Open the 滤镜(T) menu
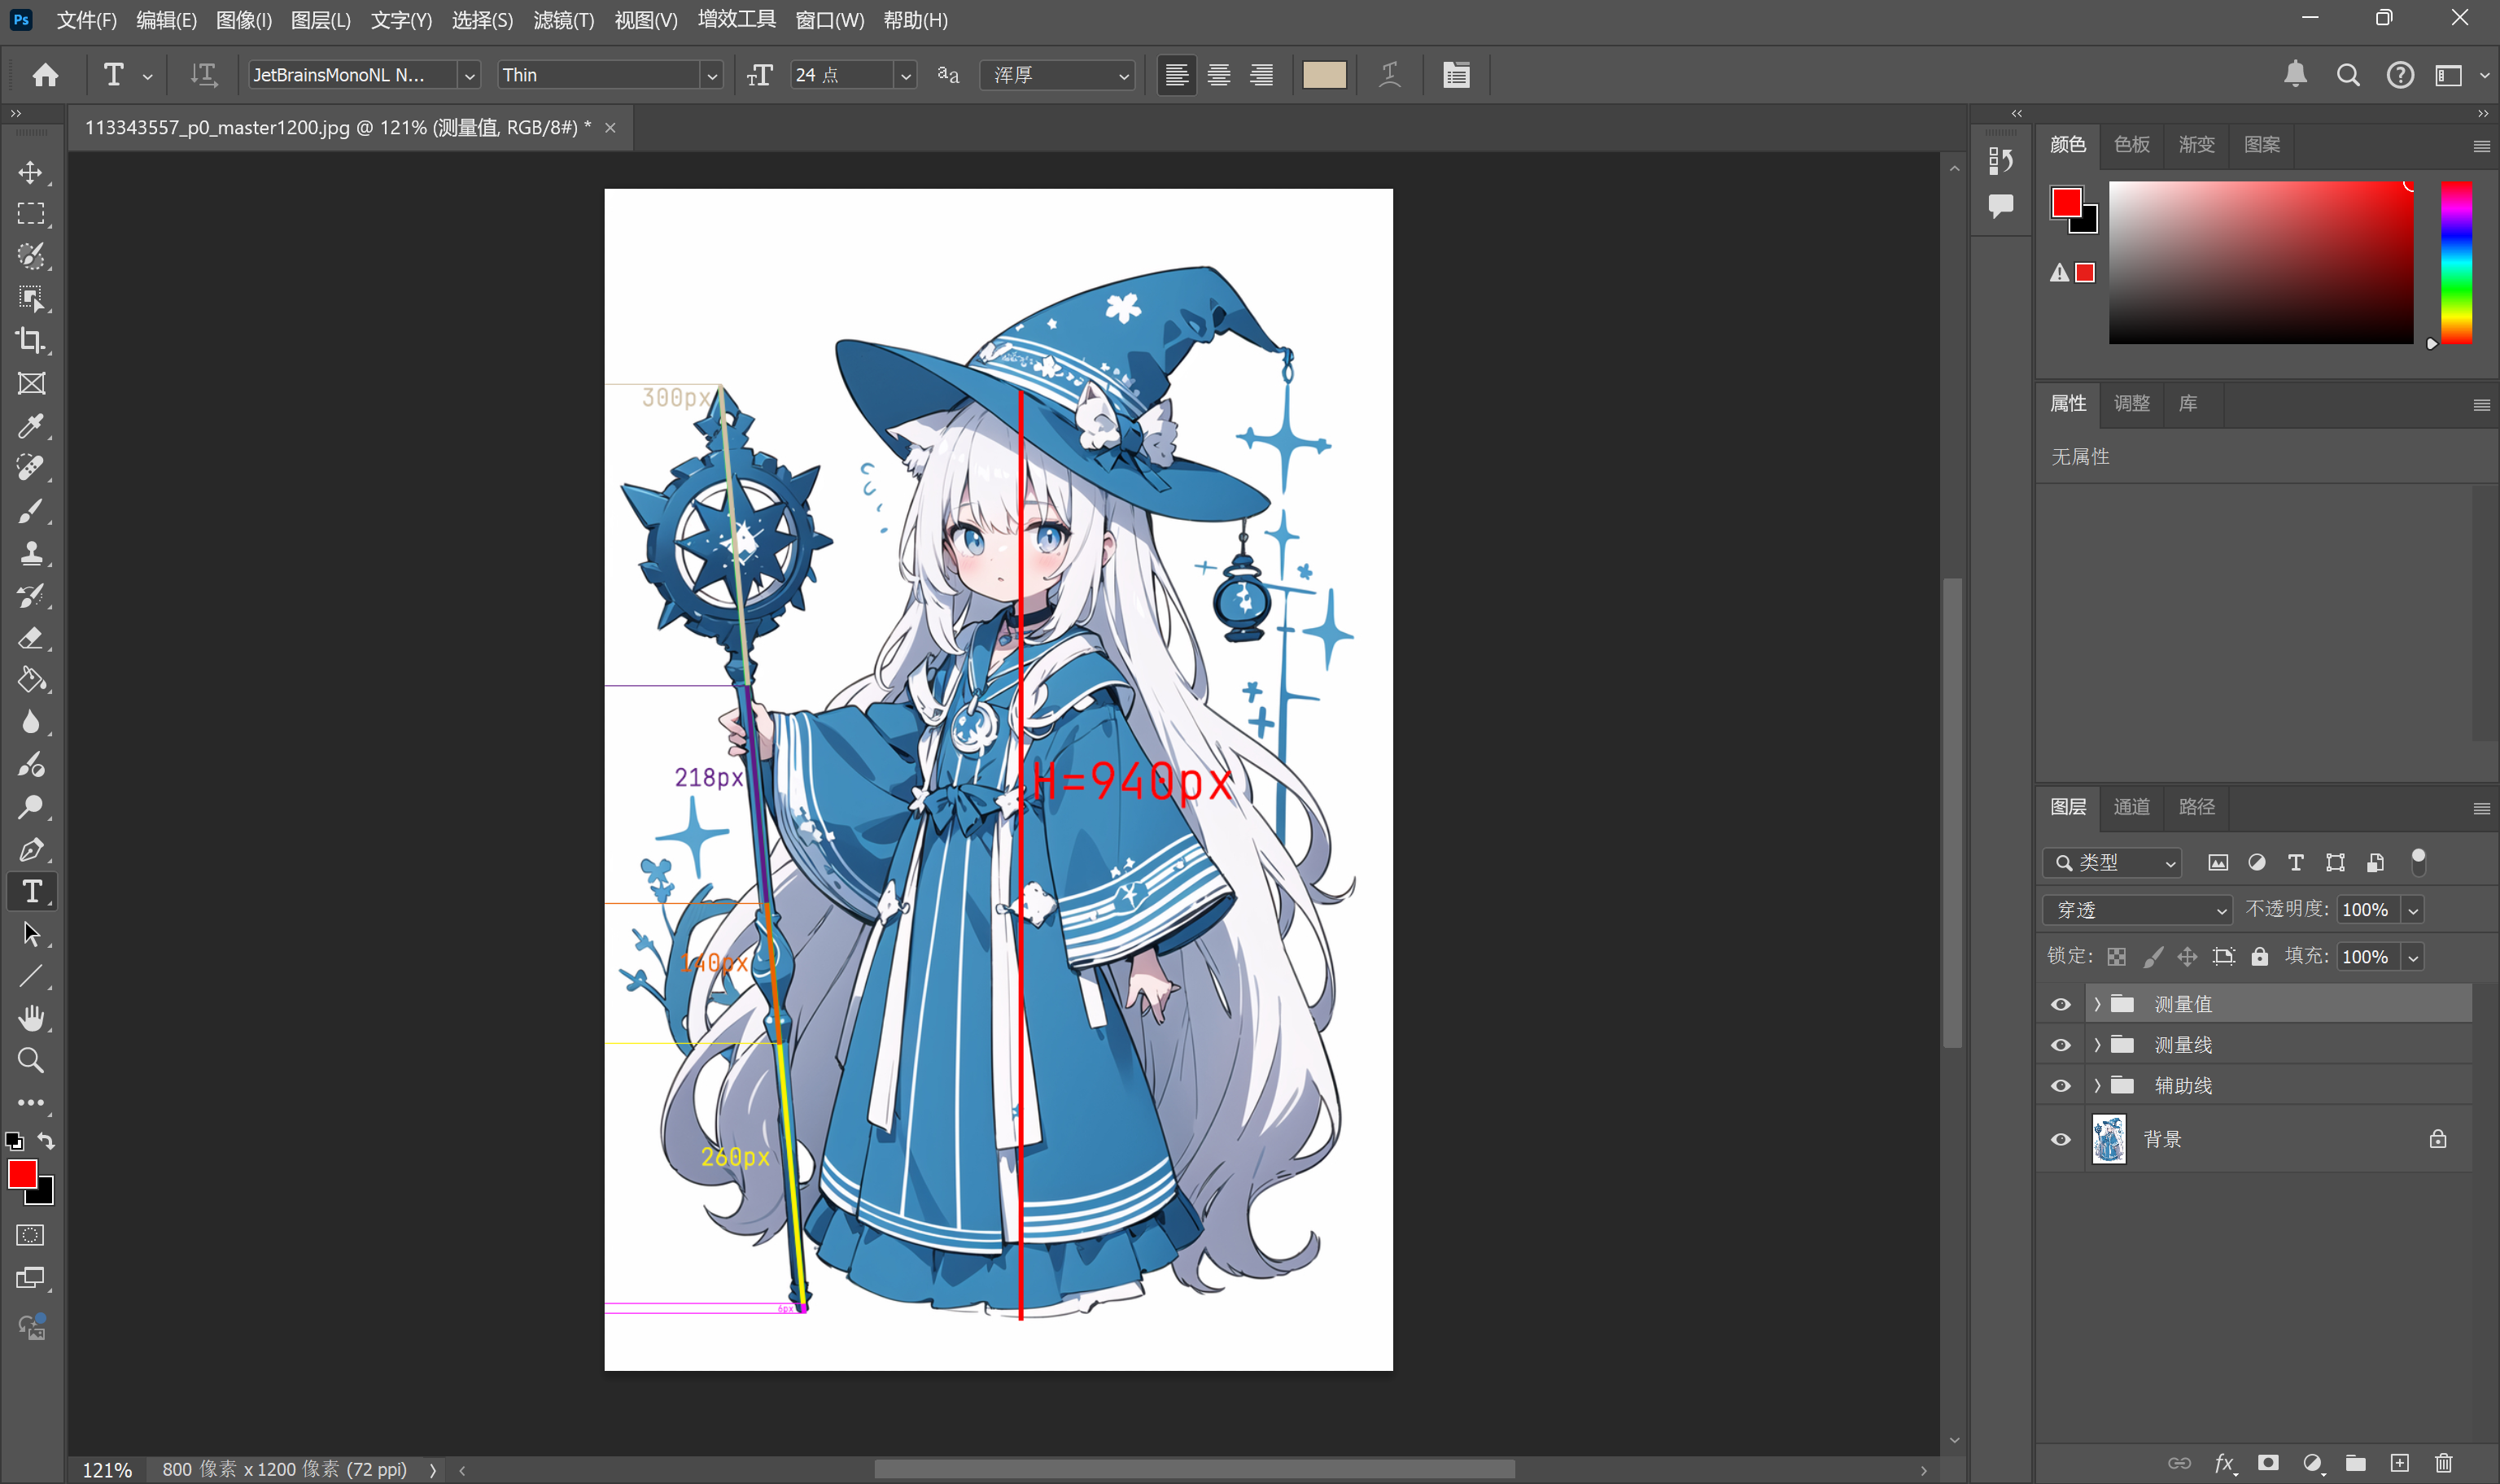 (563, 20)
